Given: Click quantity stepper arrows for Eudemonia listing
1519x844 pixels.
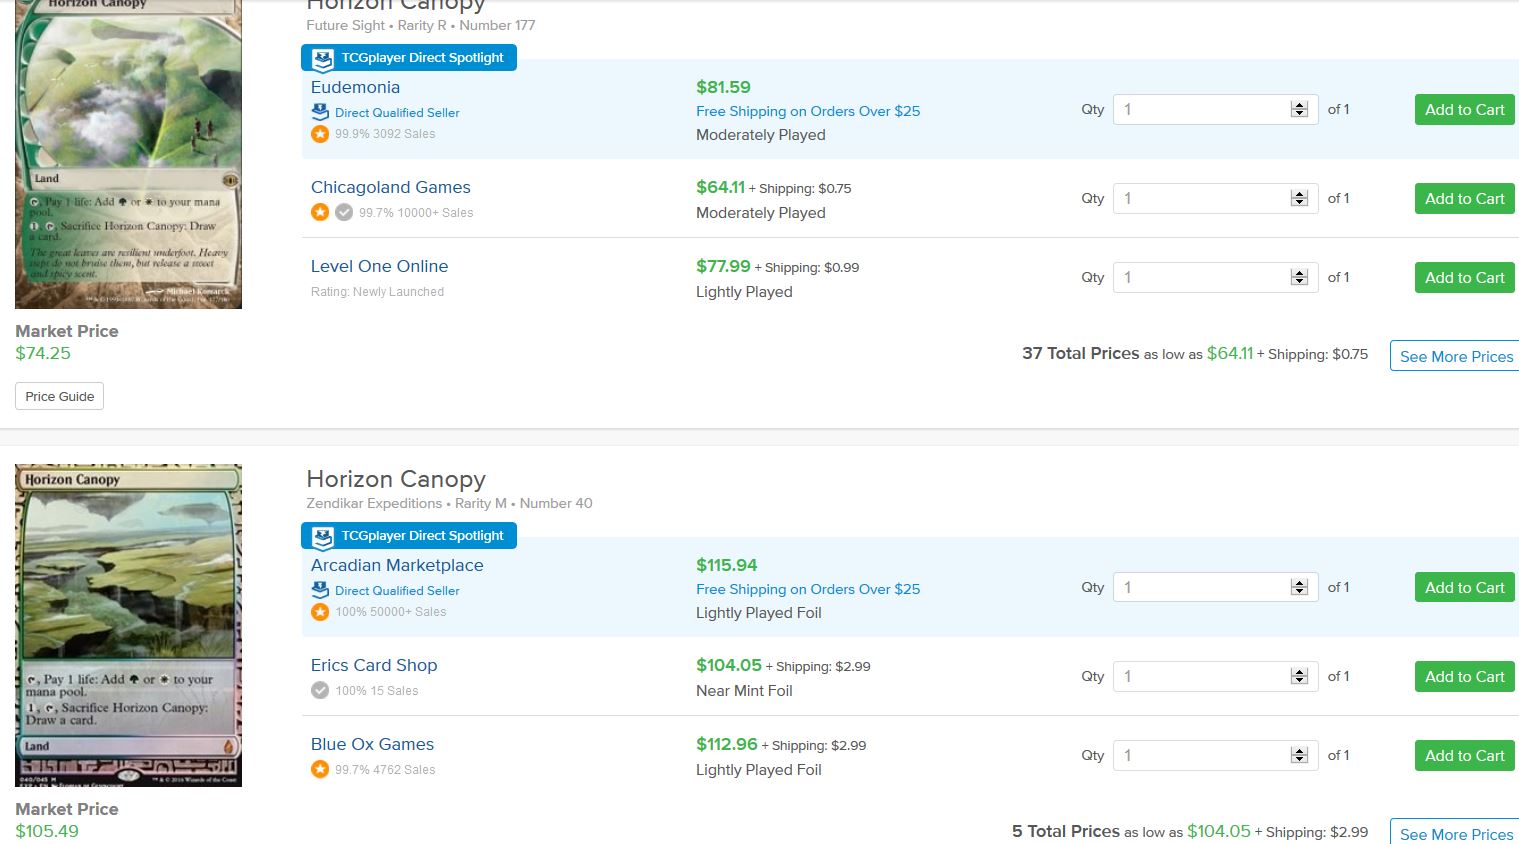Looking at the screenshot, I should [1299, 110].
